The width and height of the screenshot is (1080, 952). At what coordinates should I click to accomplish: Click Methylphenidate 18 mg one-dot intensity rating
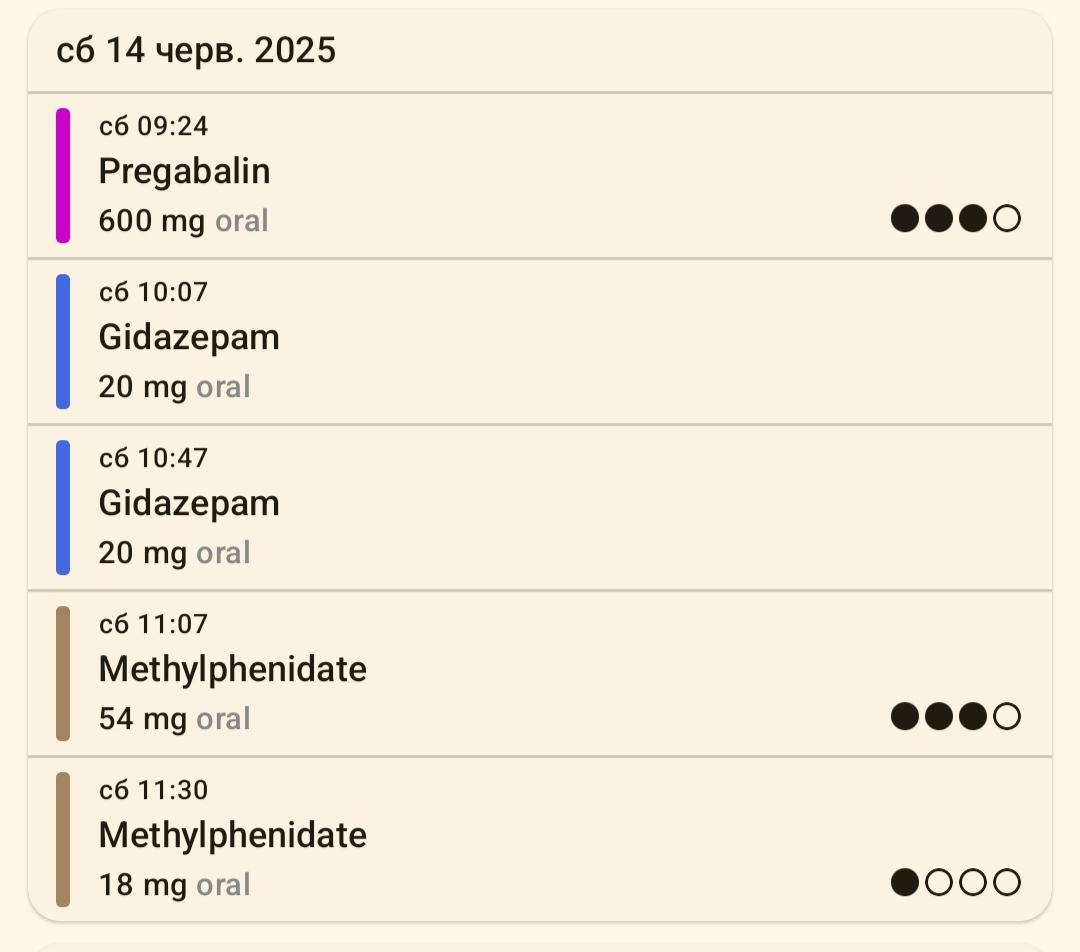(955, 882)
